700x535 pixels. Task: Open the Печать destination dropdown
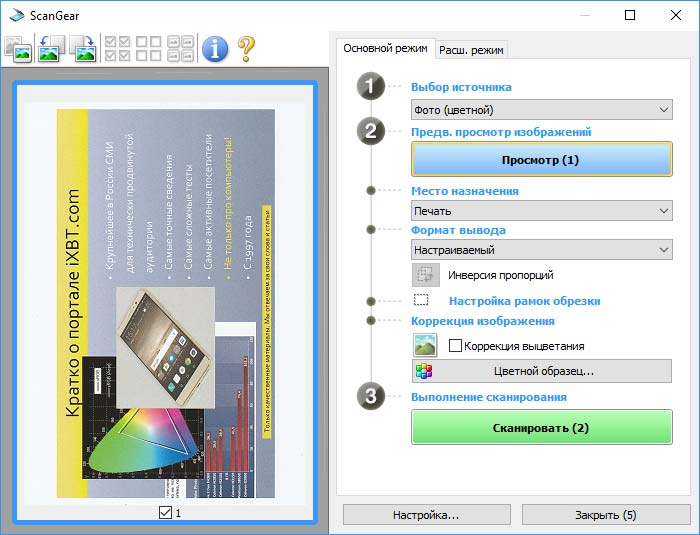(x=542, y=211)
